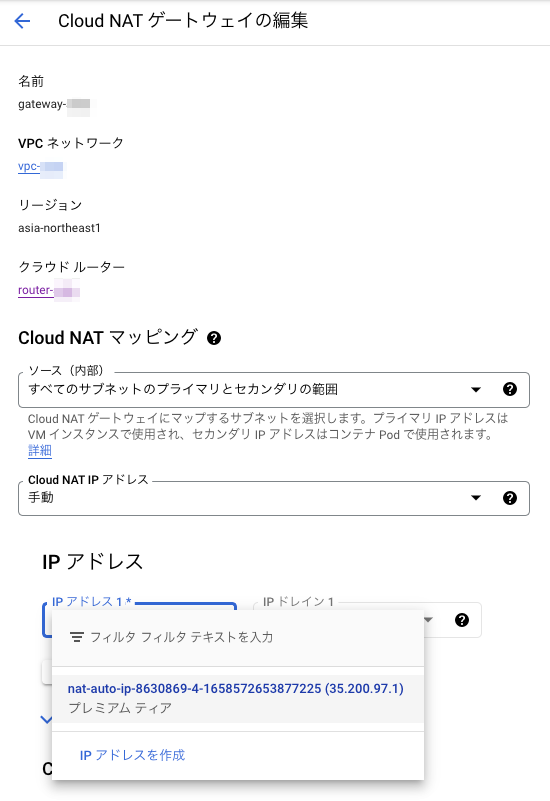Go back using the blue arrow icon
Screen dimensions: 550x801
22,21
